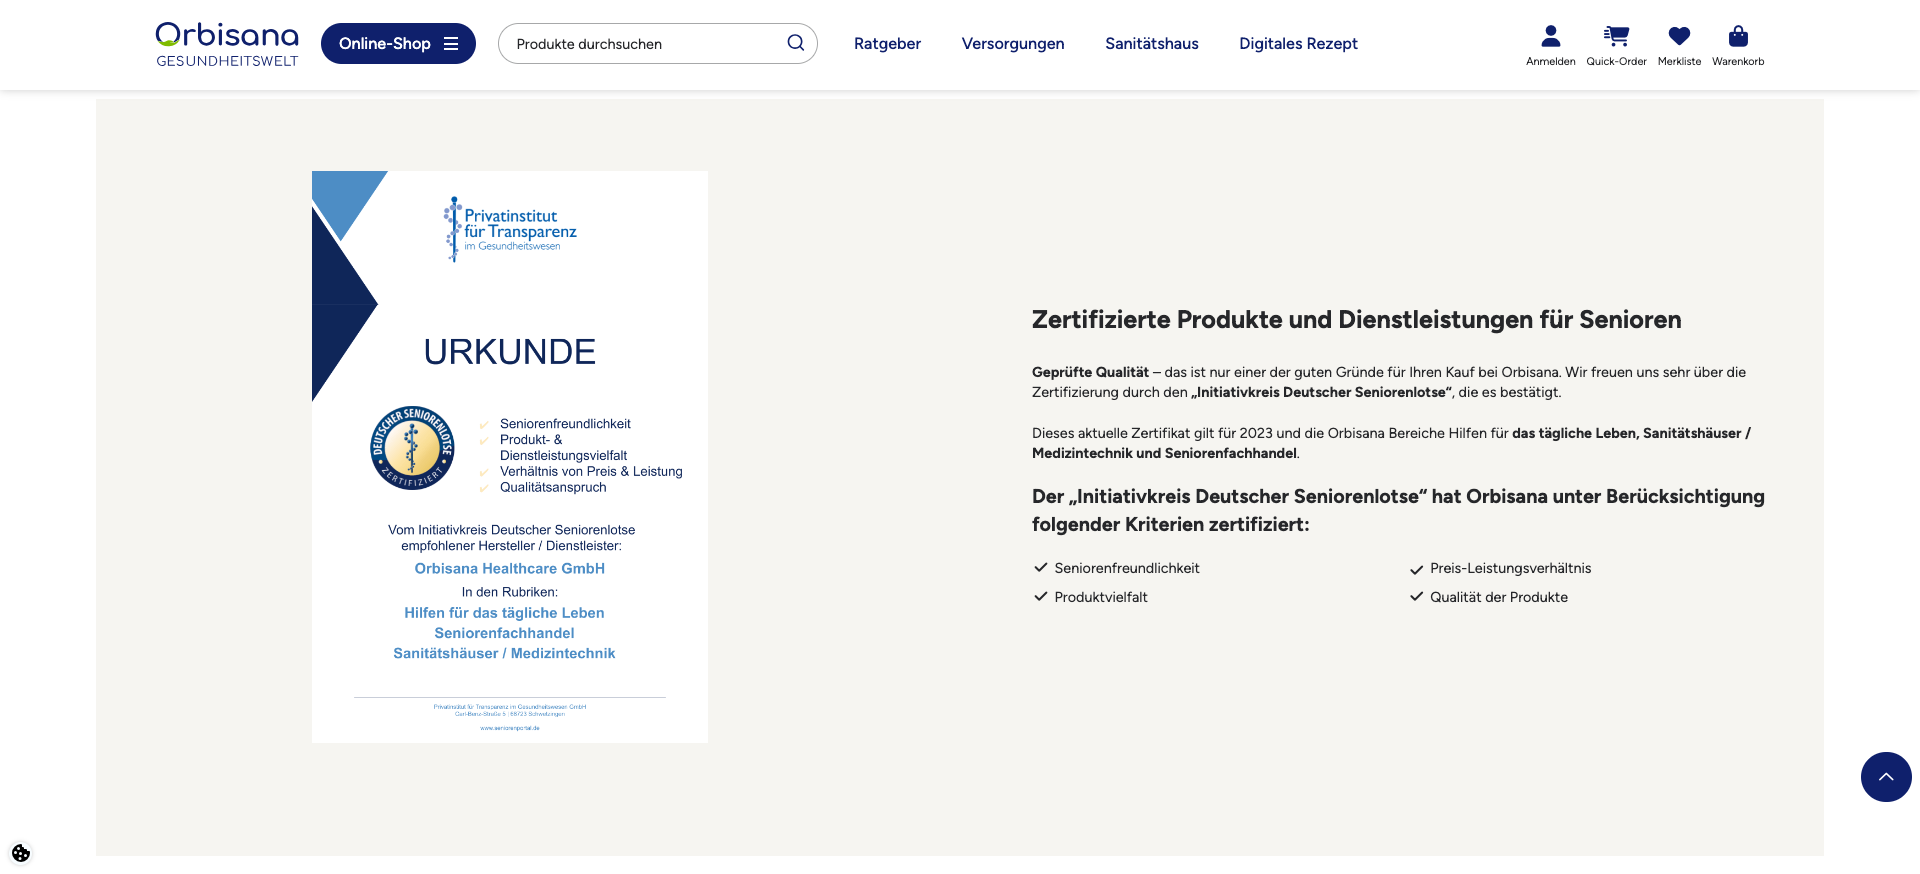Open the Ratgeber menu item
This screenshot has height=874, width=1920.
(887, 44)
